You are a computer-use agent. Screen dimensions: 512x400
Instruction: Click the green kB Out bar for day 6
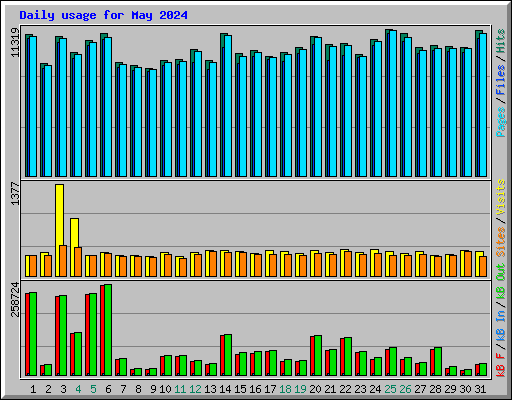(x=108, y=330)
